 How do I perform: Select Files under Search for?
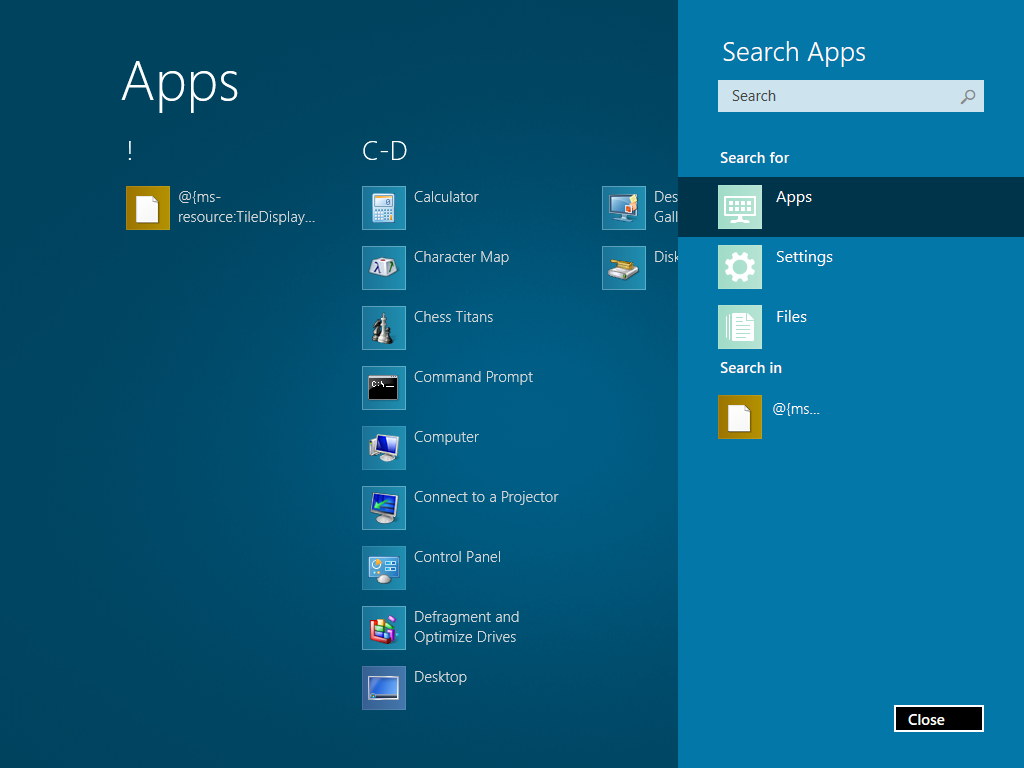pos(851,327)
